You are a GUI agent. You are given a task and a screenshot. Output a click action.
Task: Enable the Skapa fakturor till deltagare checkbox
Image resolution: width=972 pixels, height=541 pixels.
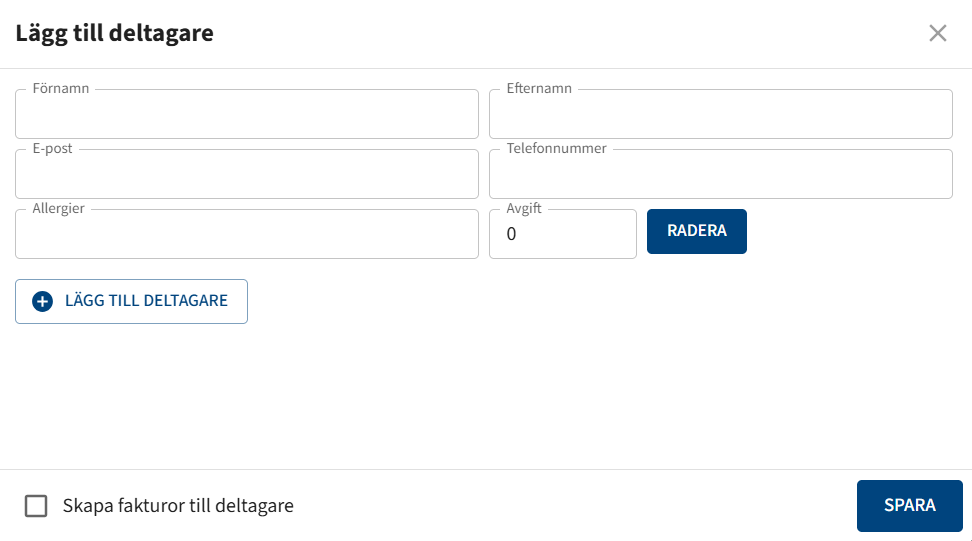(x=36, y=506)
